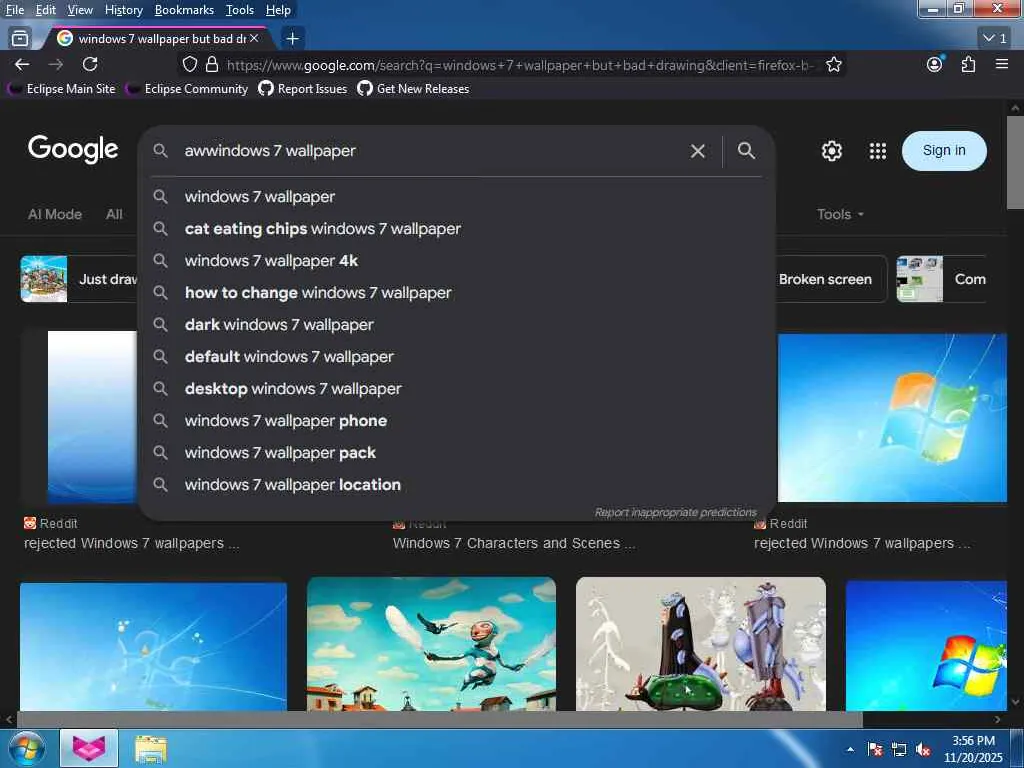Choose suggestion 'dark windows 7 wallpaper'
The image size is (1024, 768).
457,325
